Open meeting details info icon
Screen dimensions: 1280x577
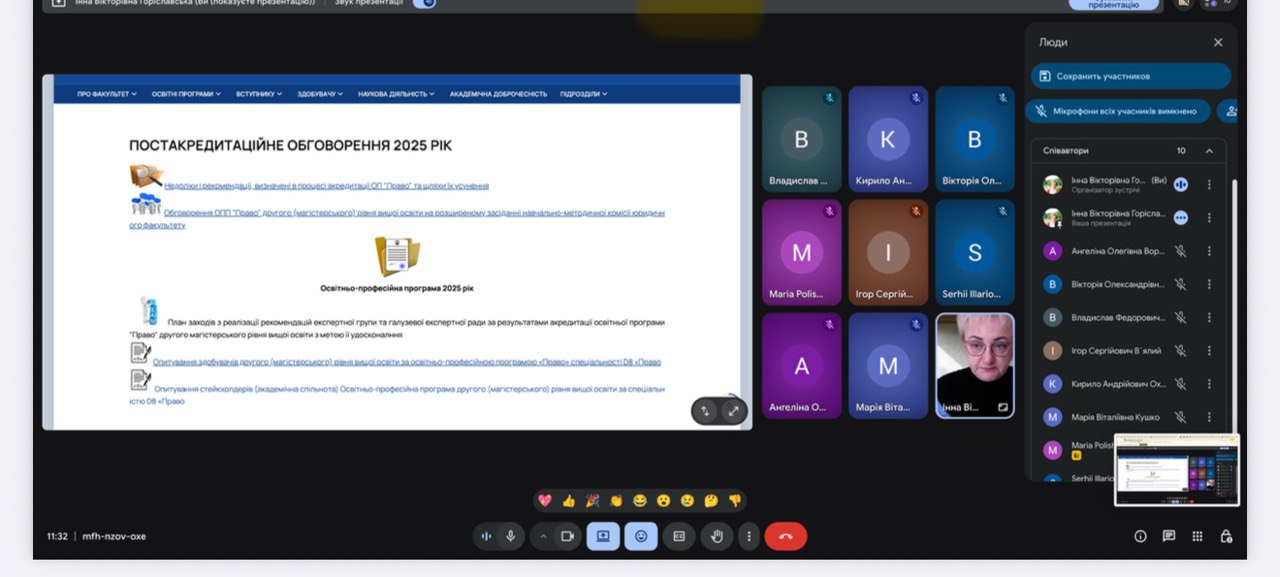[1140, 536]
